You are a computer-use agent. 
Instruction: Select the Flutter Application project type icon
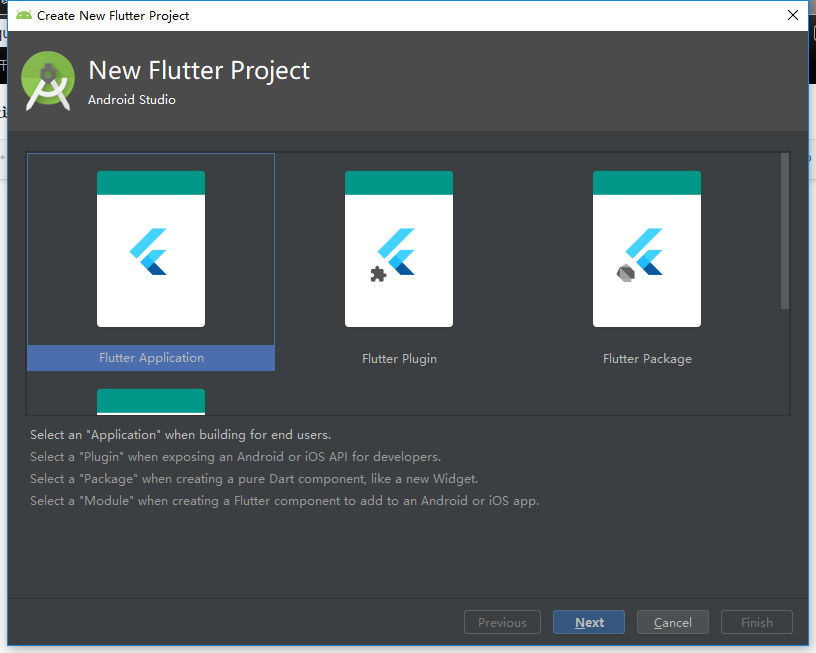click(x=151, y=249)
